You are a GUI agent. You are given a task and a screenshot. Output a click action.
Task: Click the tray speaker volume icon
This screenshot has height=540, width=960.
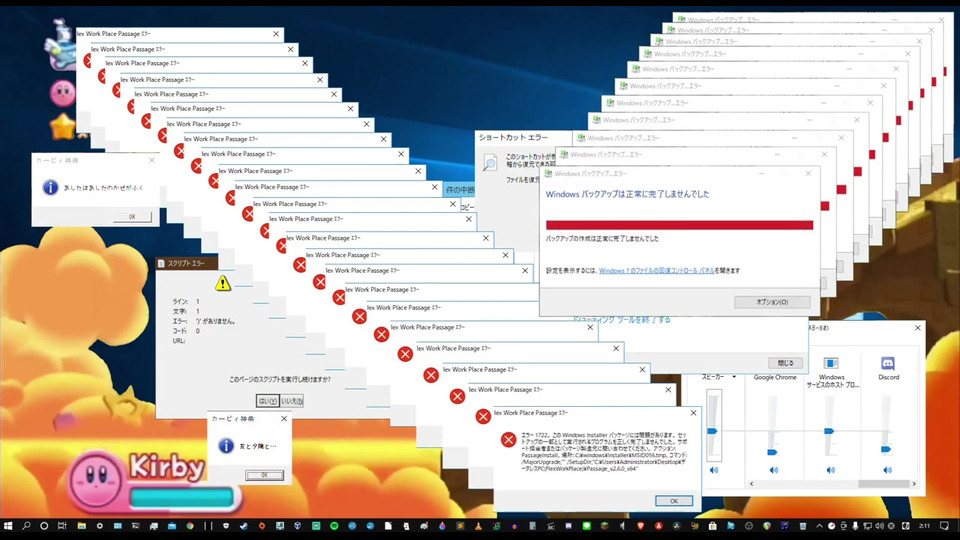[x=879, y=526]
